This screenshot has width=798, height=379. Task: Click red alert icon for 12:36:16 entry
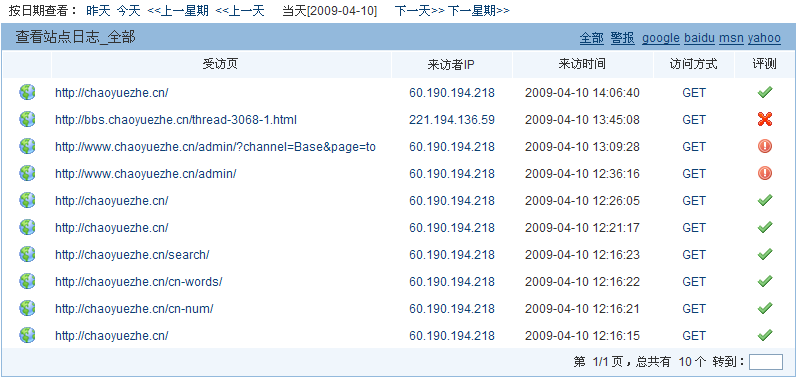[x=764, y=173]
